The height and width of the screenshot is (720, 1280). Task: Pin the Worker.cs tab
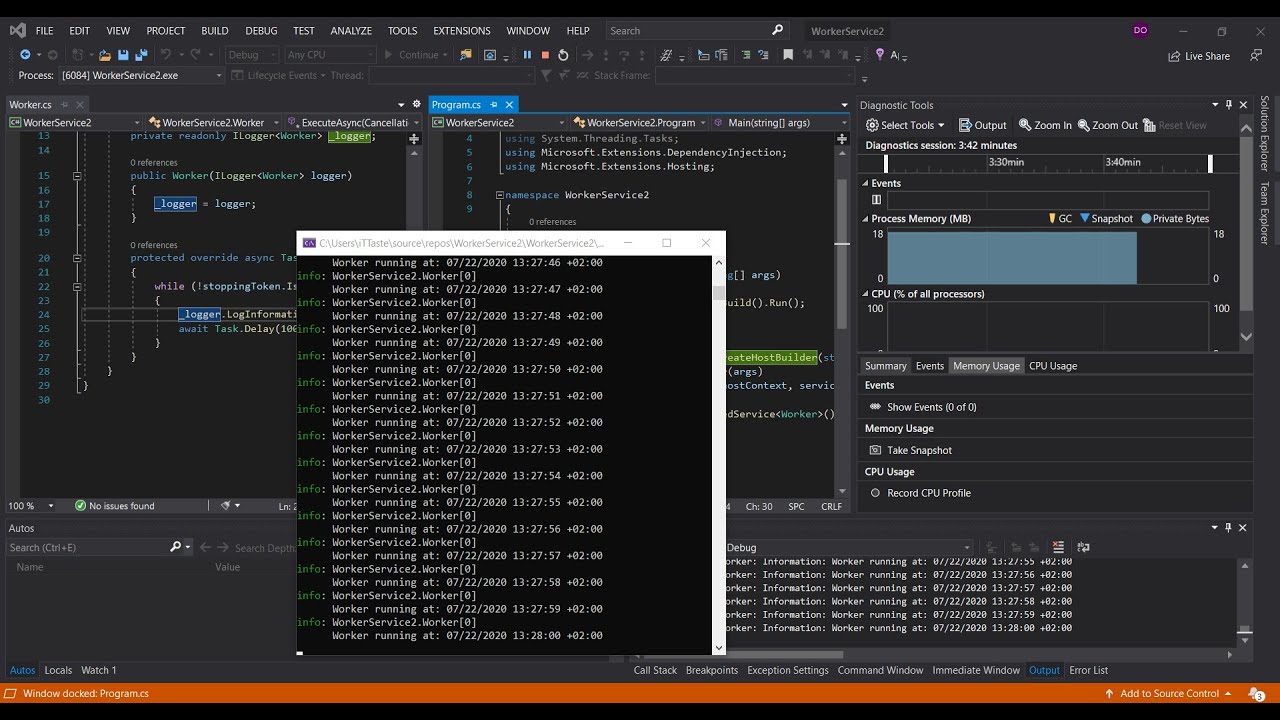(62, 104)
